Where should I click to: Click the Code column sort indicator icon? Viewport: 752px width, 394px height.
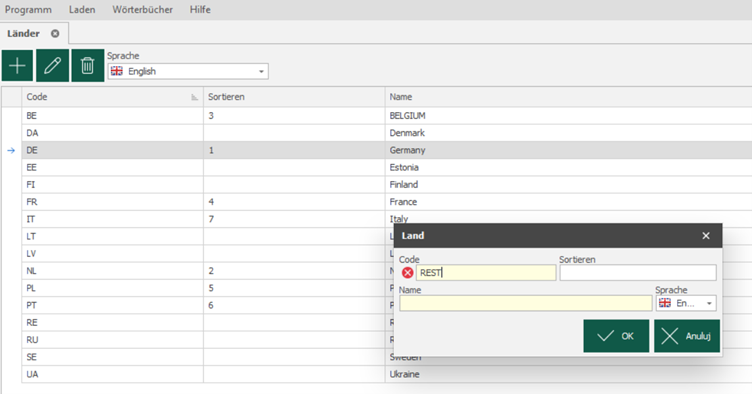[194, 97]
